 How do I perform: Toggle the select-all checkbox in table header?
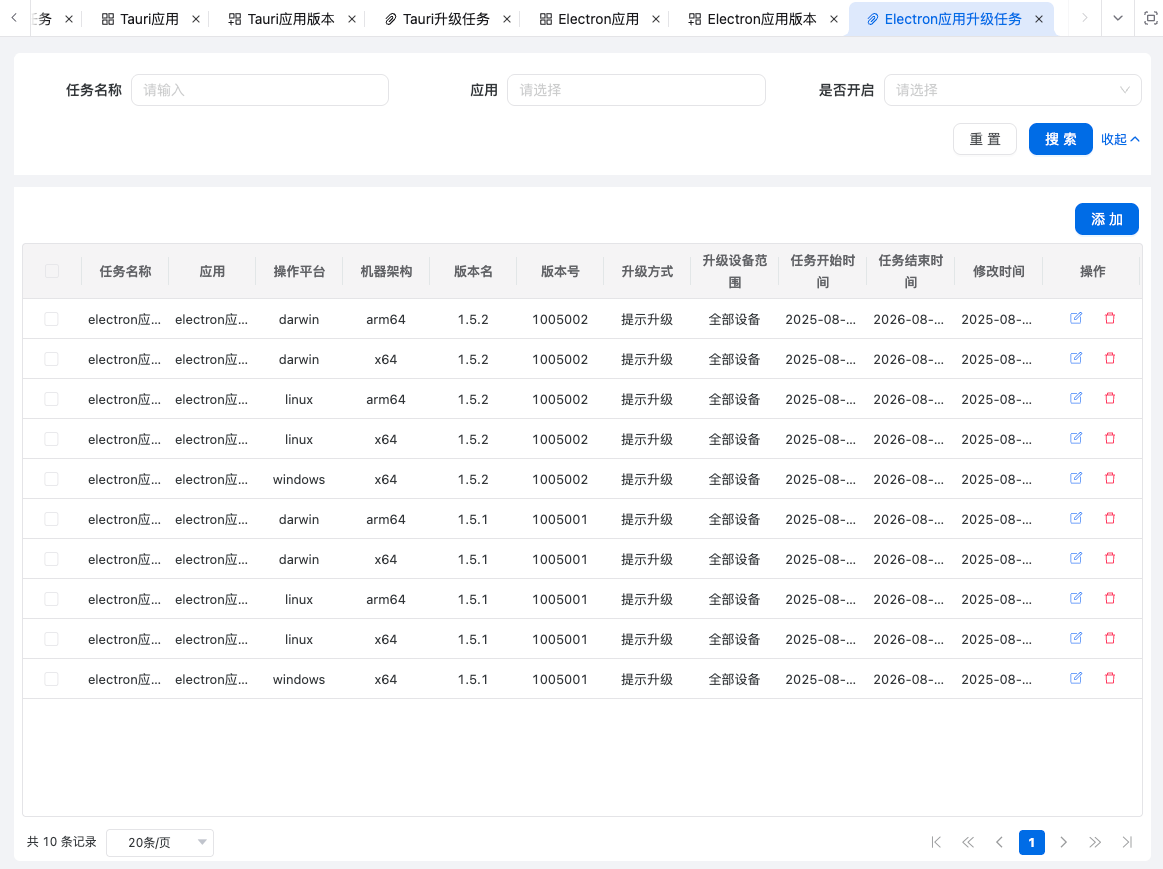(52, 271)
